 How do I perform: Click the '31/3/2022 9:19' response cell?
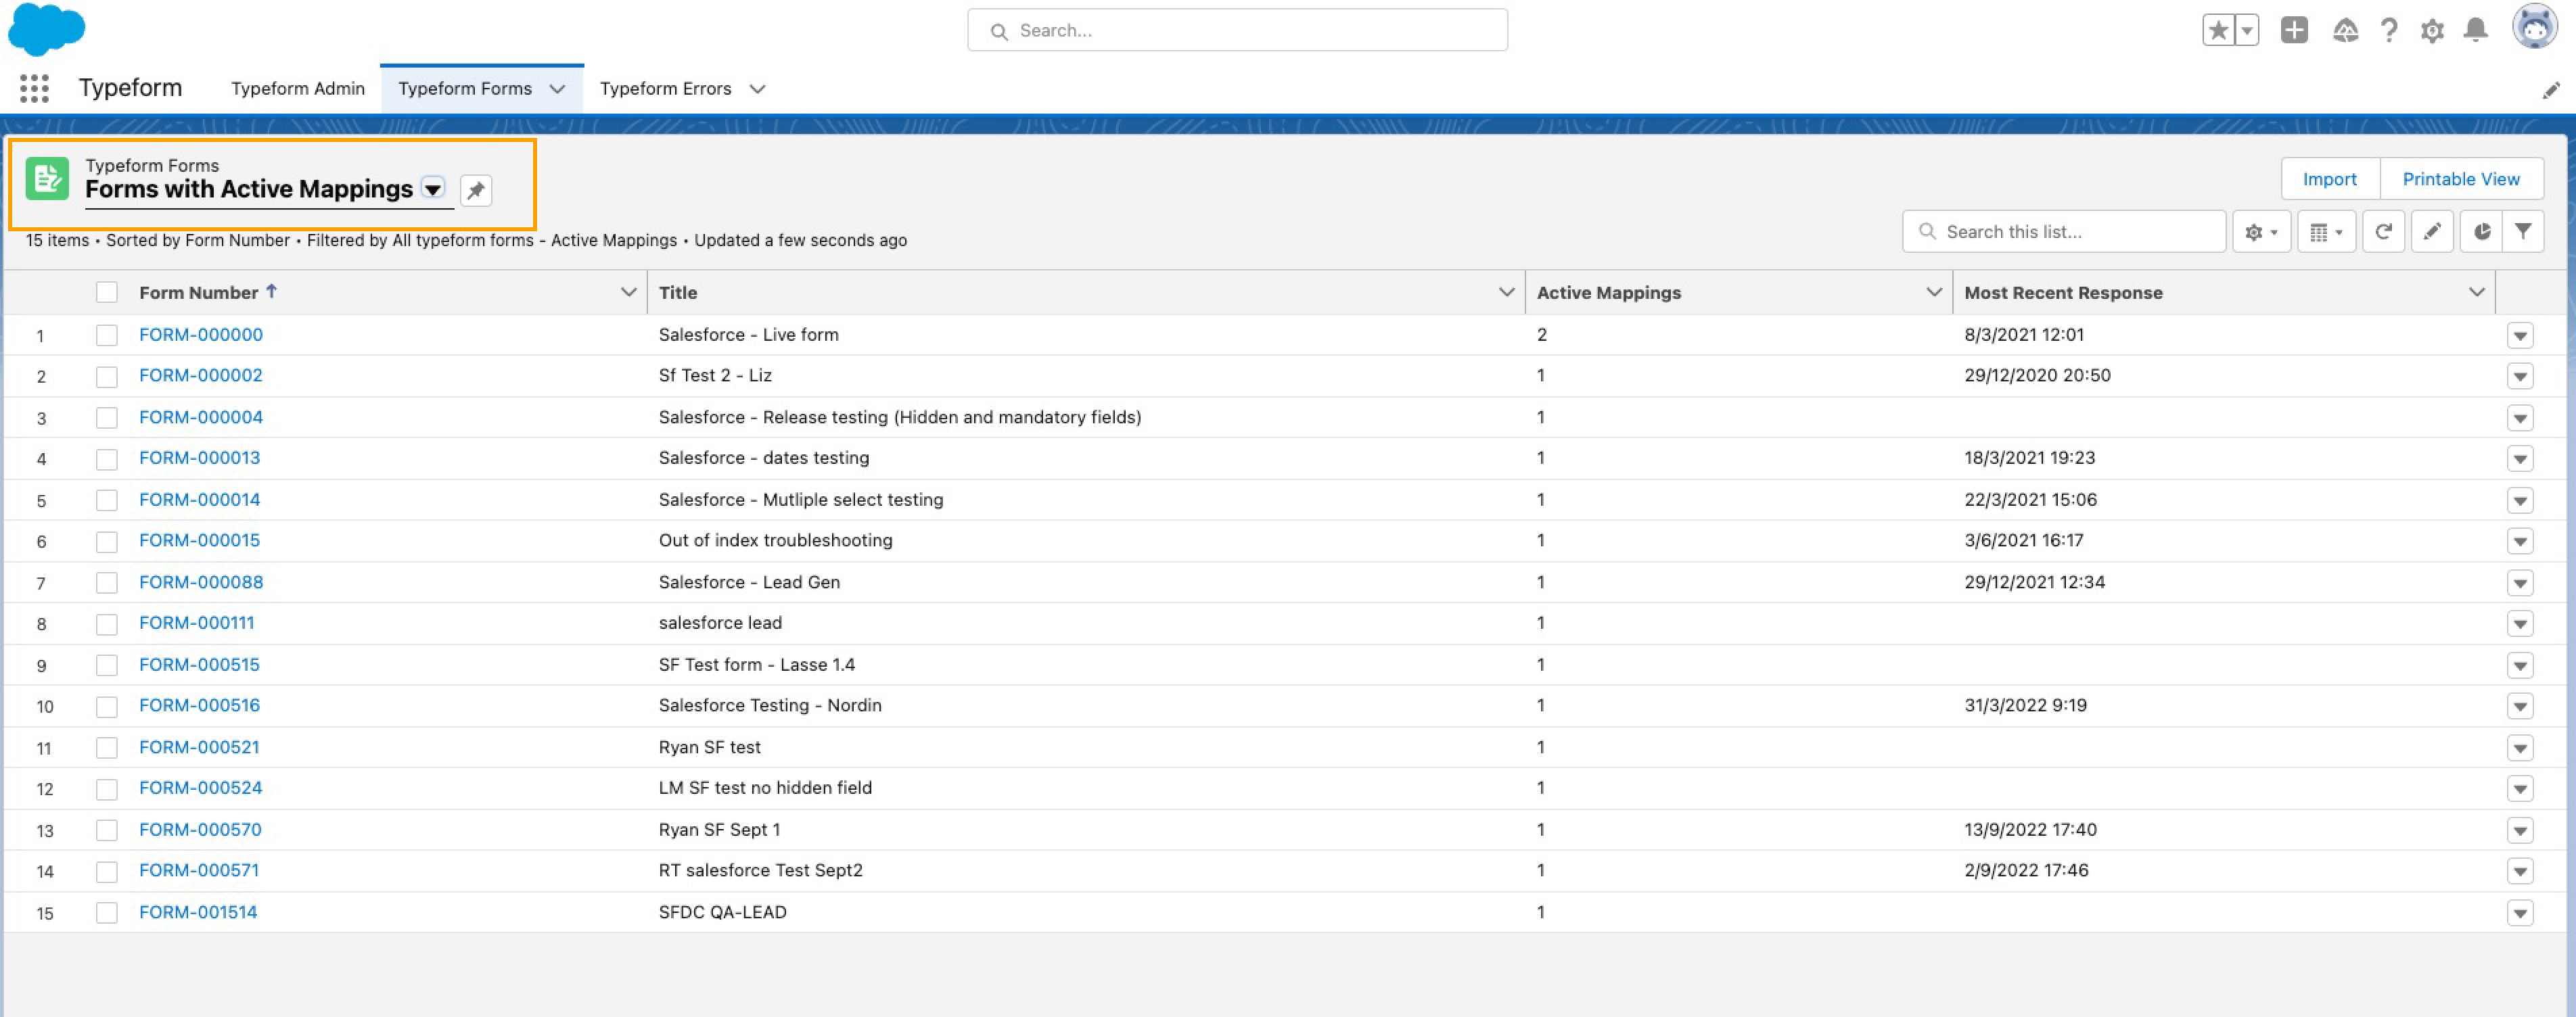point(2025,705)
